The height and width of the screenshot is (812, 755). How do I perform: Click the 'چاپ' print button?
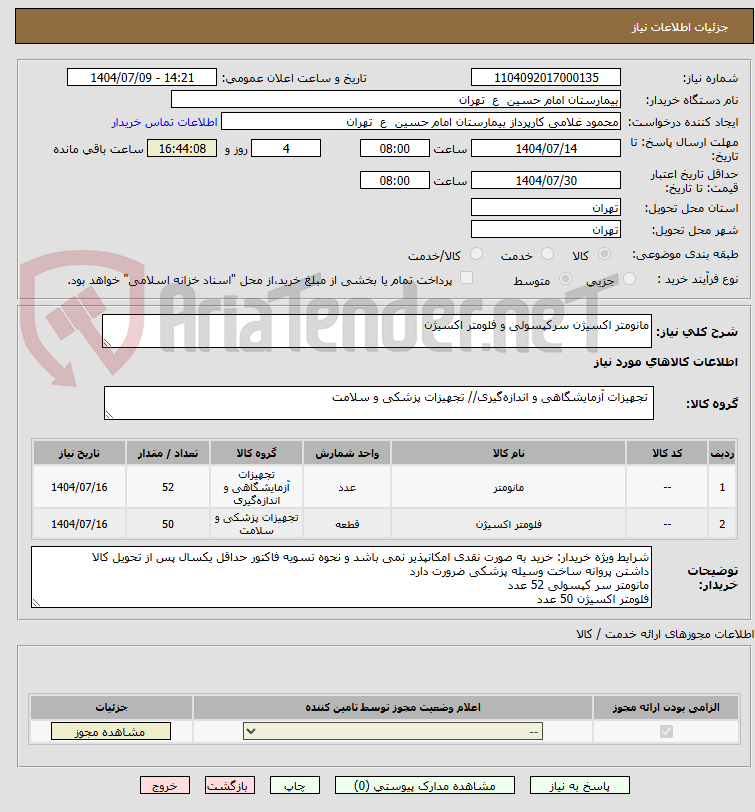point(295,786)
